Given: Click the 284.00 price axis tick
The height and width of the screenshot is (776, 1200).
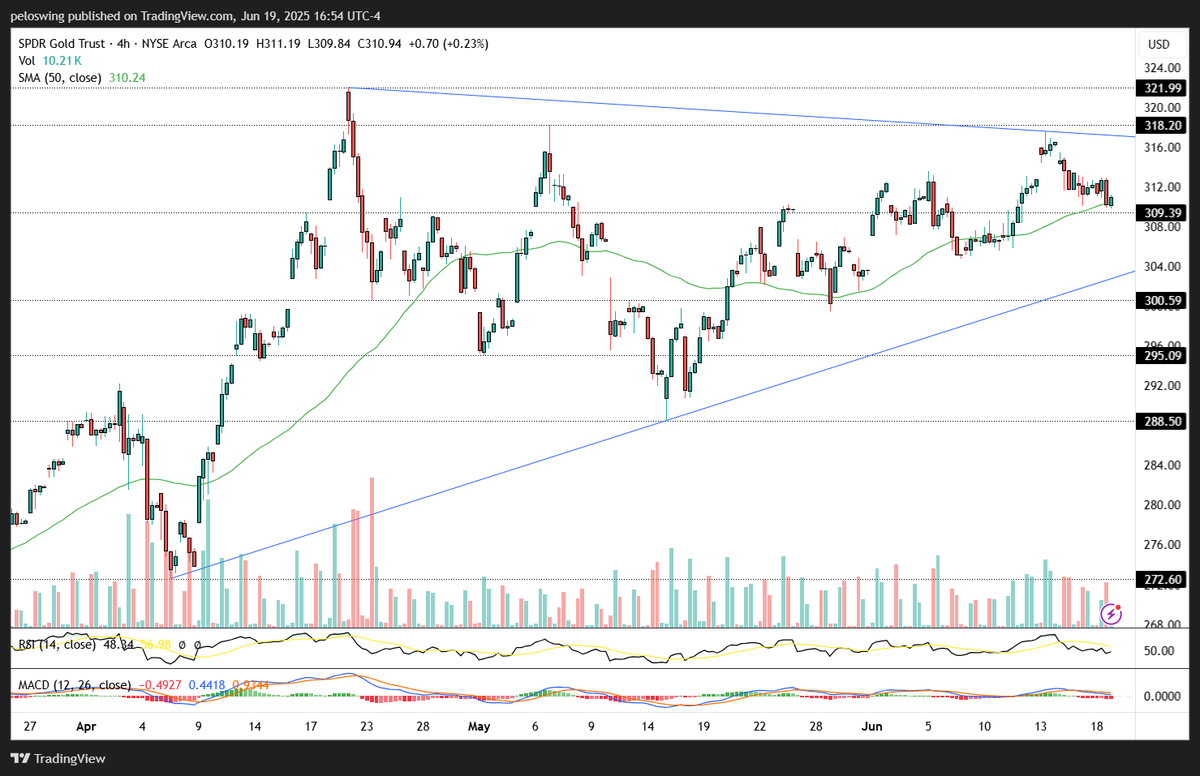Looking at the screenshot, I should pyautogui.click(x=1161, y=465).
